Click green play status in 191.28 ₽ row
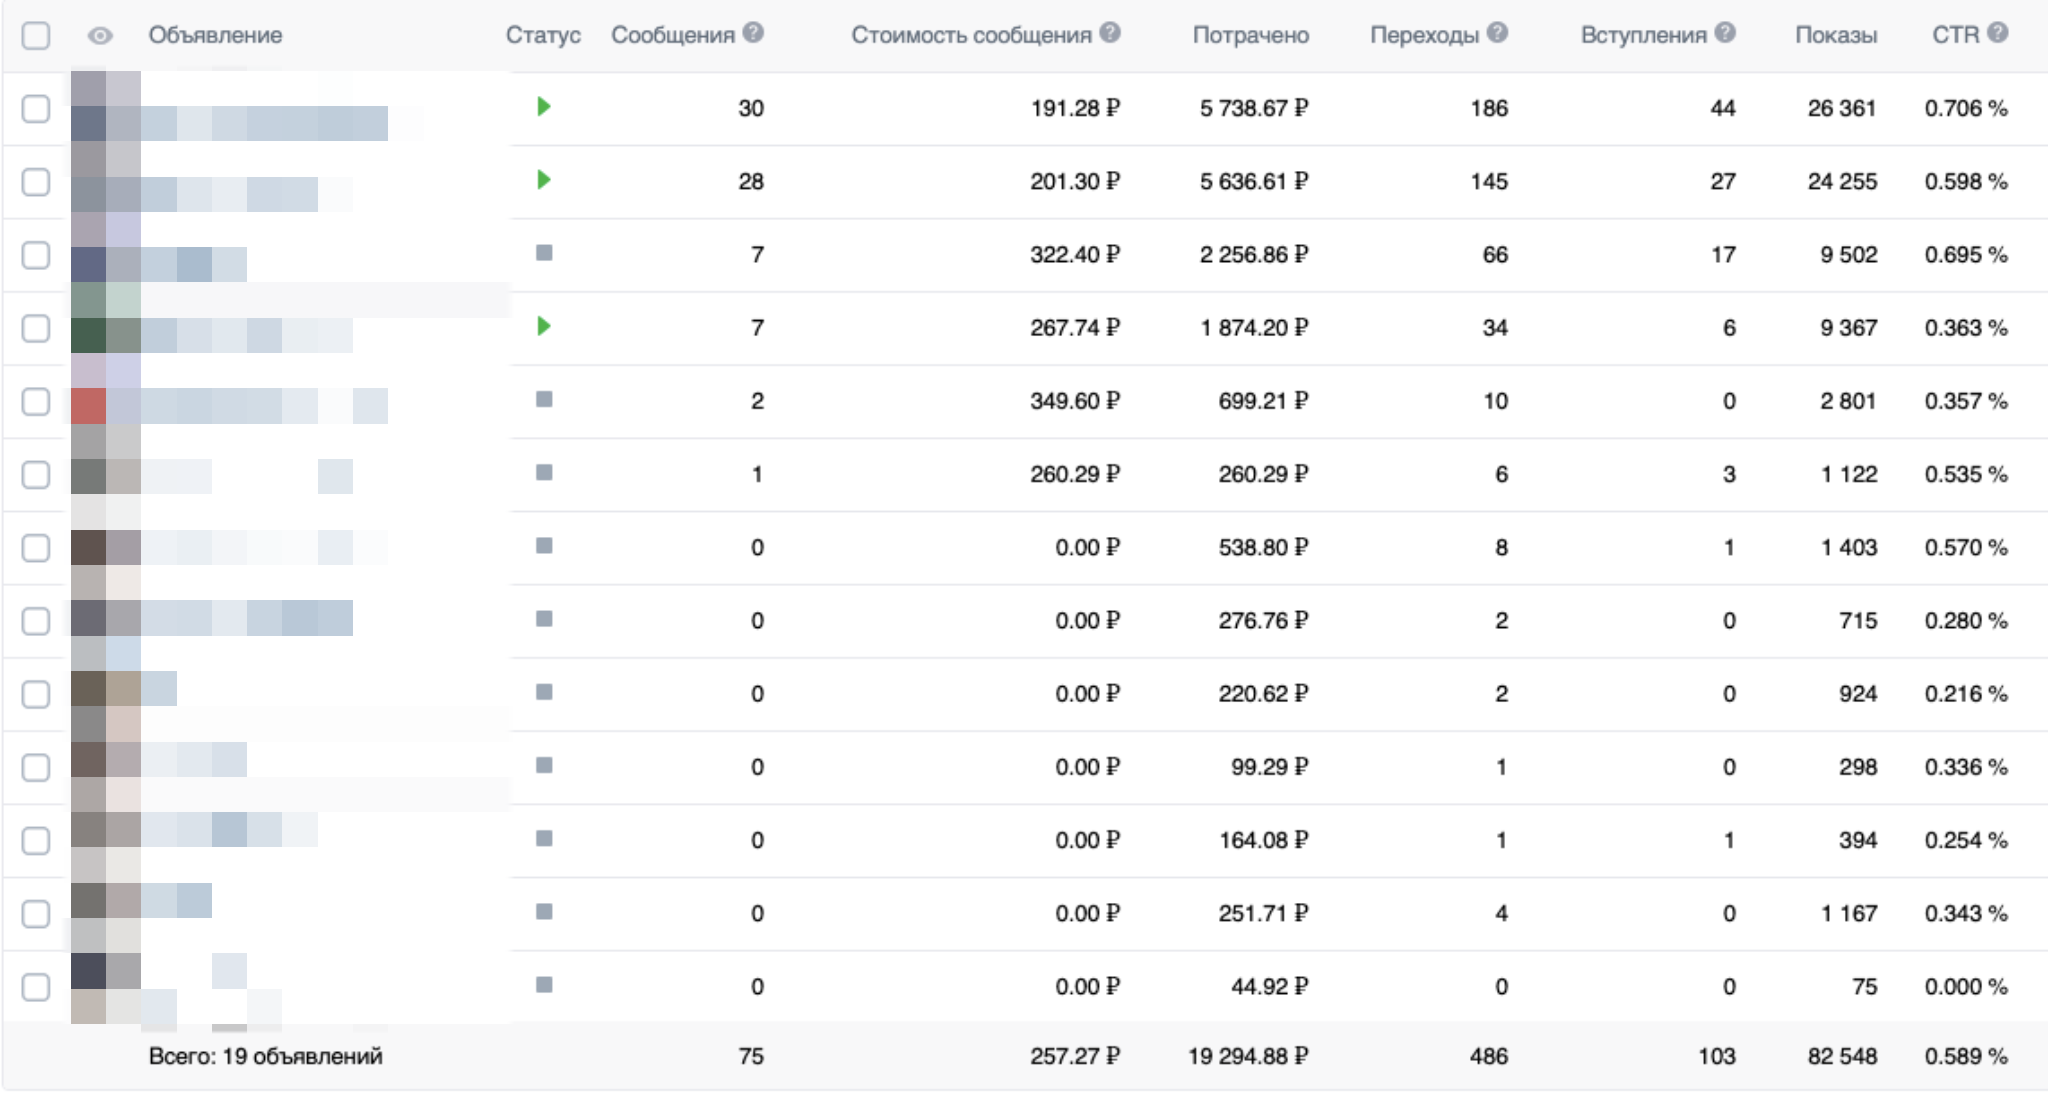Viewport: 2048px width, 1098px height. (543, 106)
